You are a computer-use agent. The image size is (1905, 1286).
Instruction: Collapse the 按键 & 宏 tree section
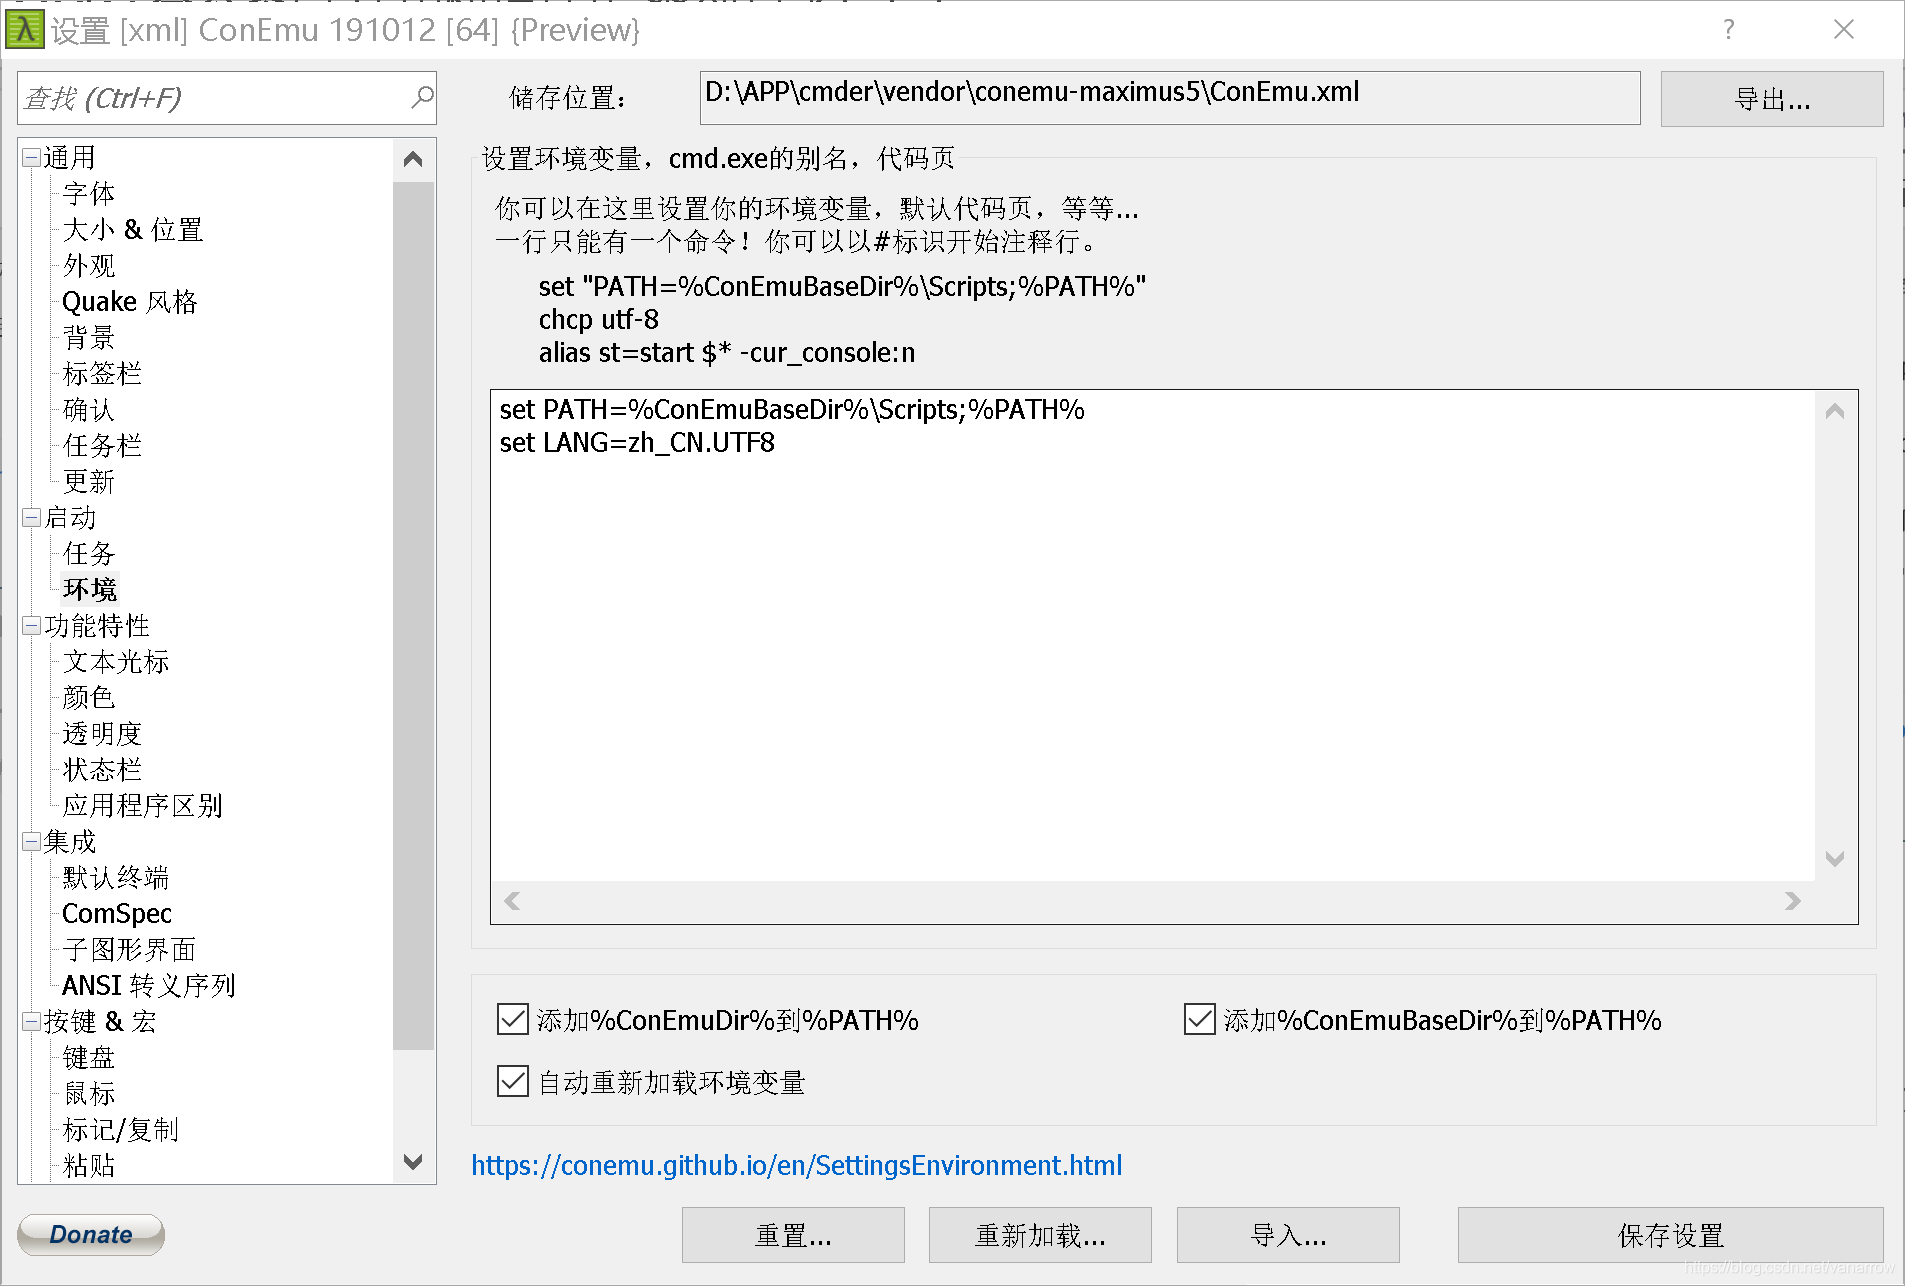click(x=31, y=1022)
